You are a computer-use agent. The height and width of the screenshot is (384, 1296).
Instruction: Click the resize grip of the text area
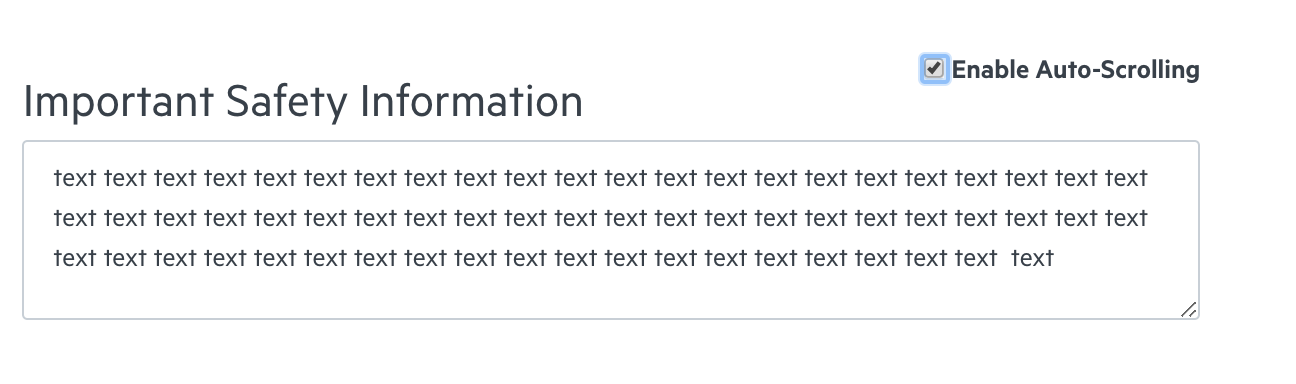(x=1188, y=310)
